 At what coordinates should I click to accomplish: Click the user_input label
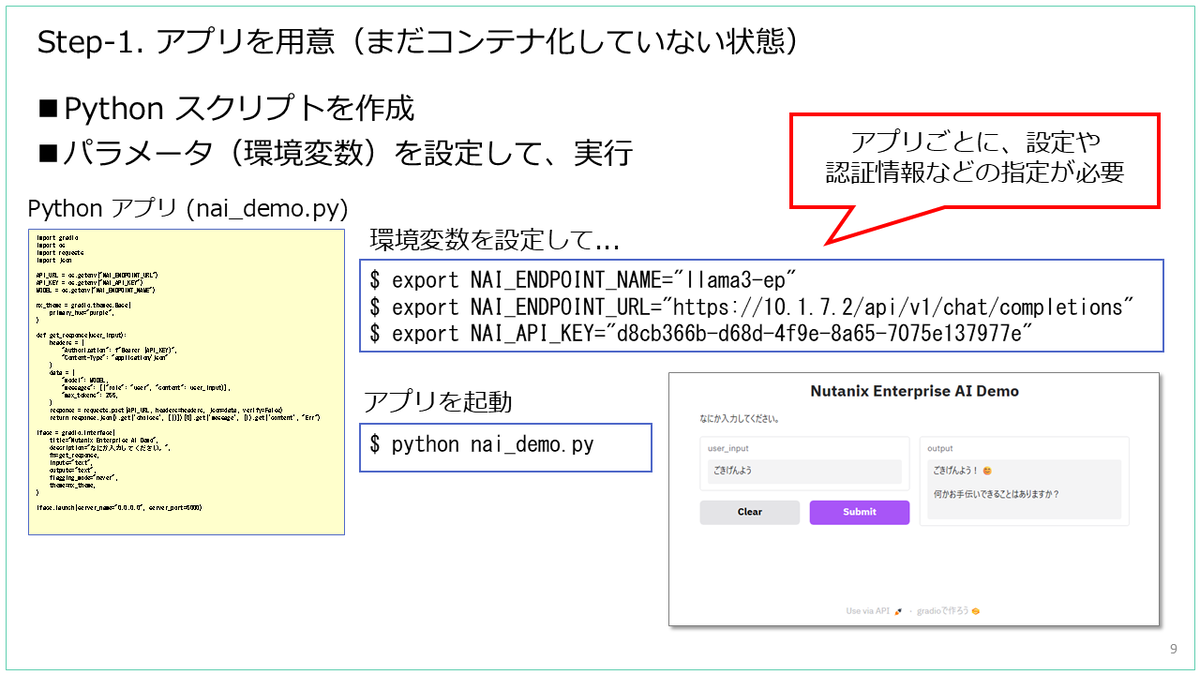728,448
